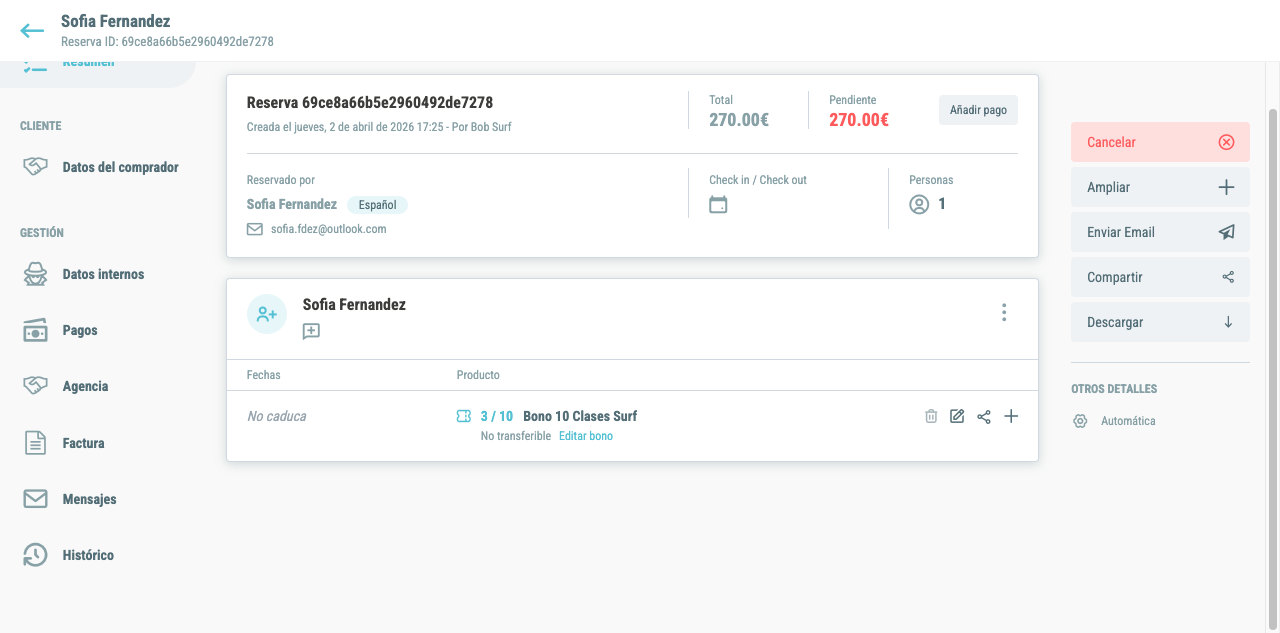
Task: Delete the Bono 10 Clases Surf product
Action: pos(931,416)
